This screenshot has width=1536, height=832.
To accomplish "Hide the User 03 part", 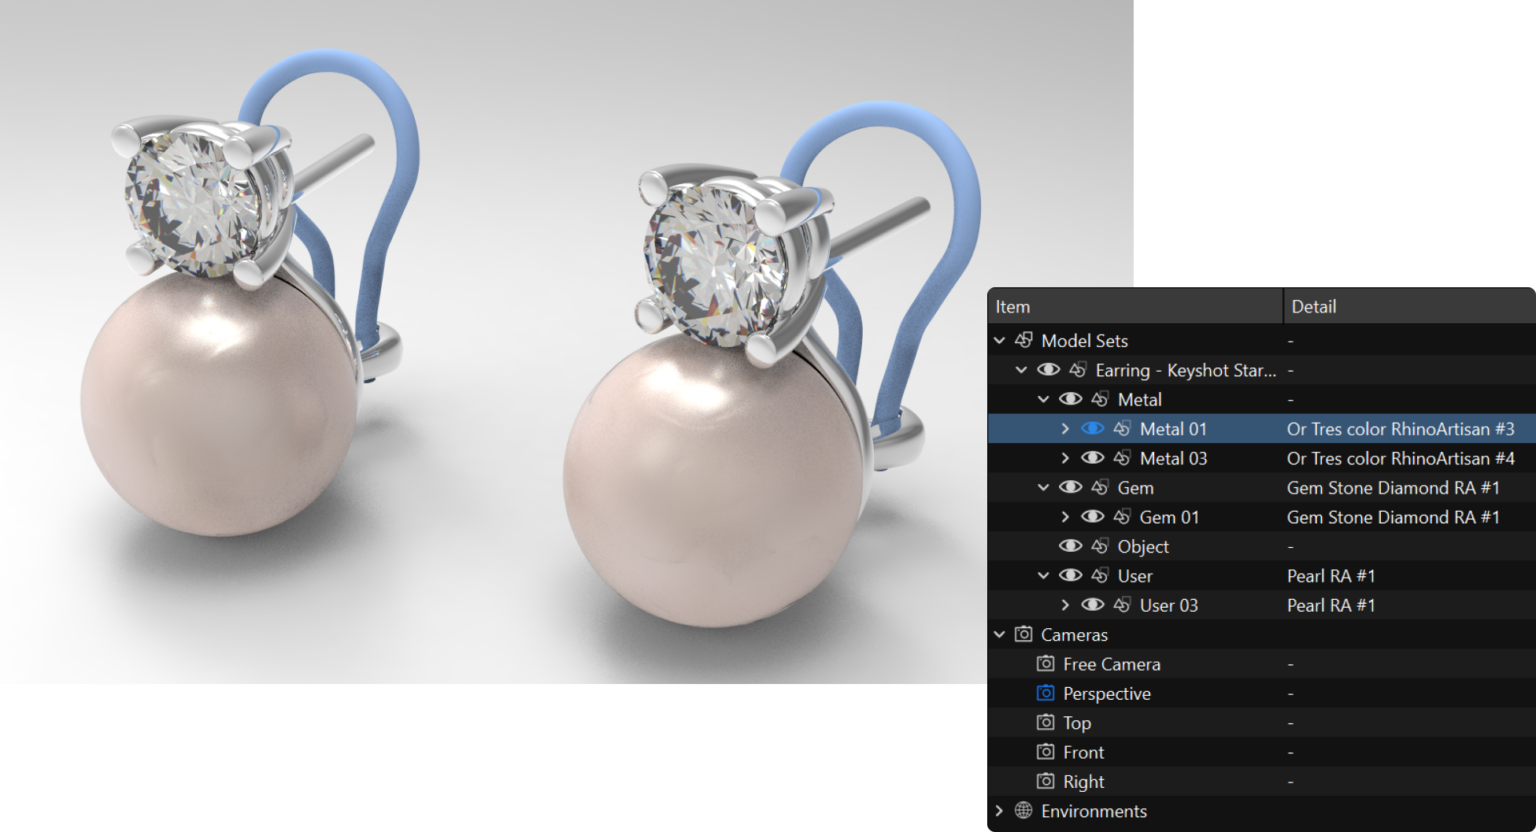I will (x=1092, y=605).
